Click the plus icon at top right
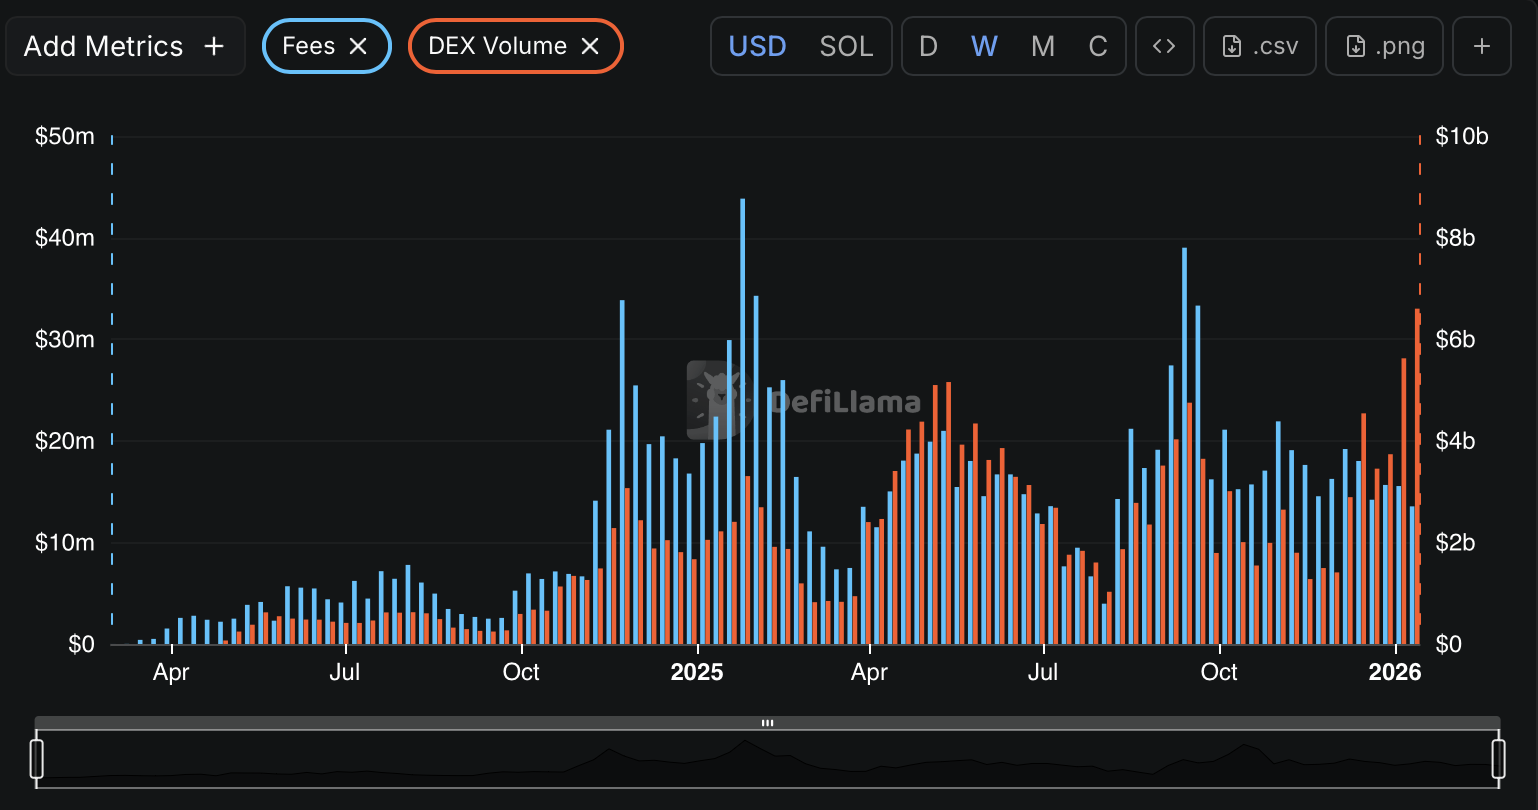The image size is (1538, 810). [1482, 46]
